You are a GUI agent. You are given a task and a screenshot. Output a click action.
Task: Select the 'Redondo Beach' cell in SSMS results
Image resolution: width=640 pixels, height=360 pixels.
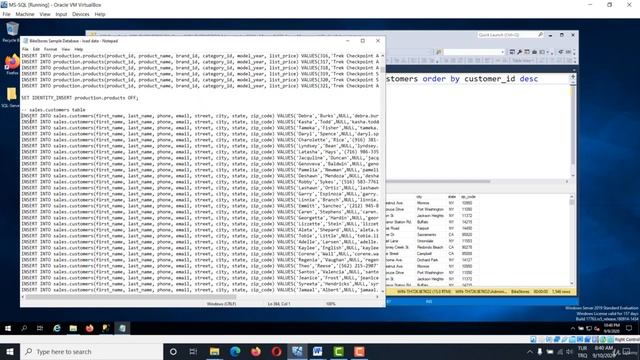[430, 247]
